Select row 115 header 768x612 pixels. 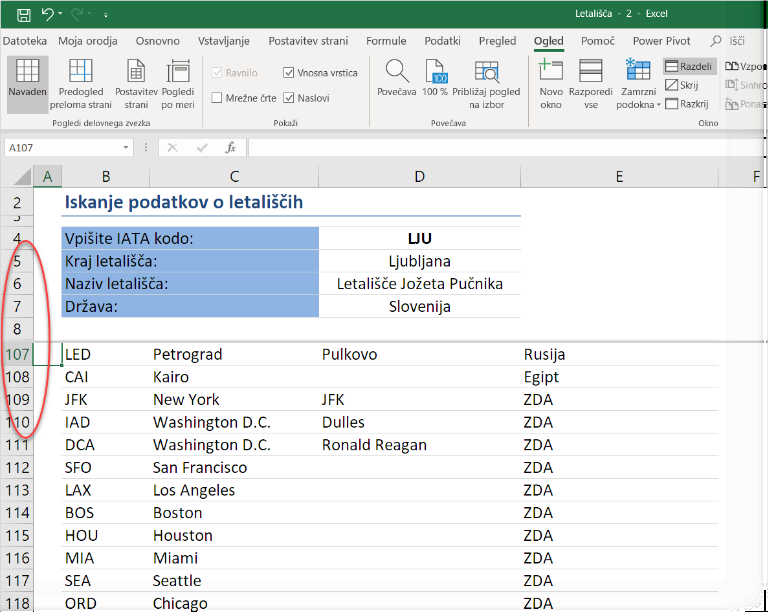pos(17,536)
